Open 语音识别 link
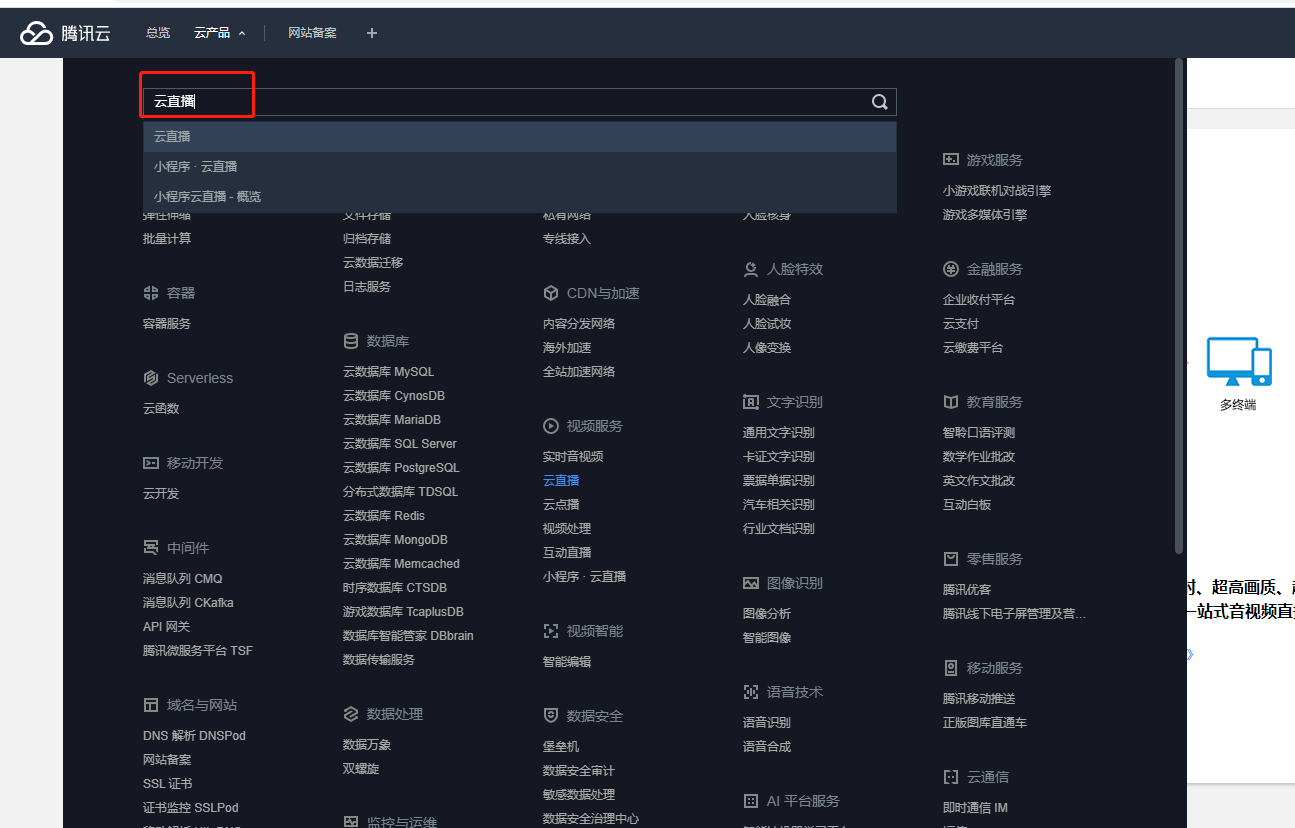1295x828 pixels. [767, 723]
